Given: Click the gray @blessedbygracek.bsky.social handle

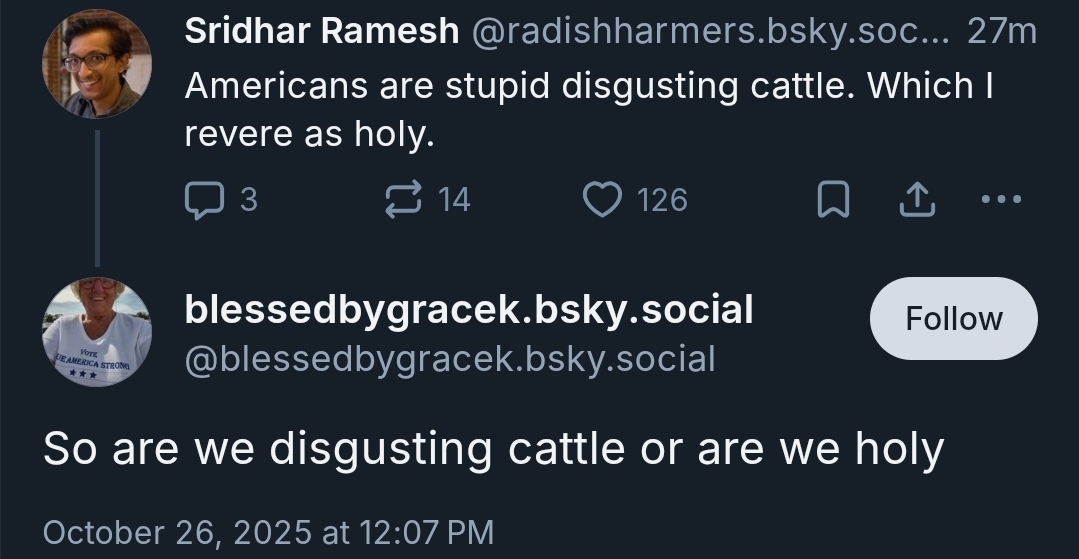Looking at the screenshot, I should (x=450, y=359).
